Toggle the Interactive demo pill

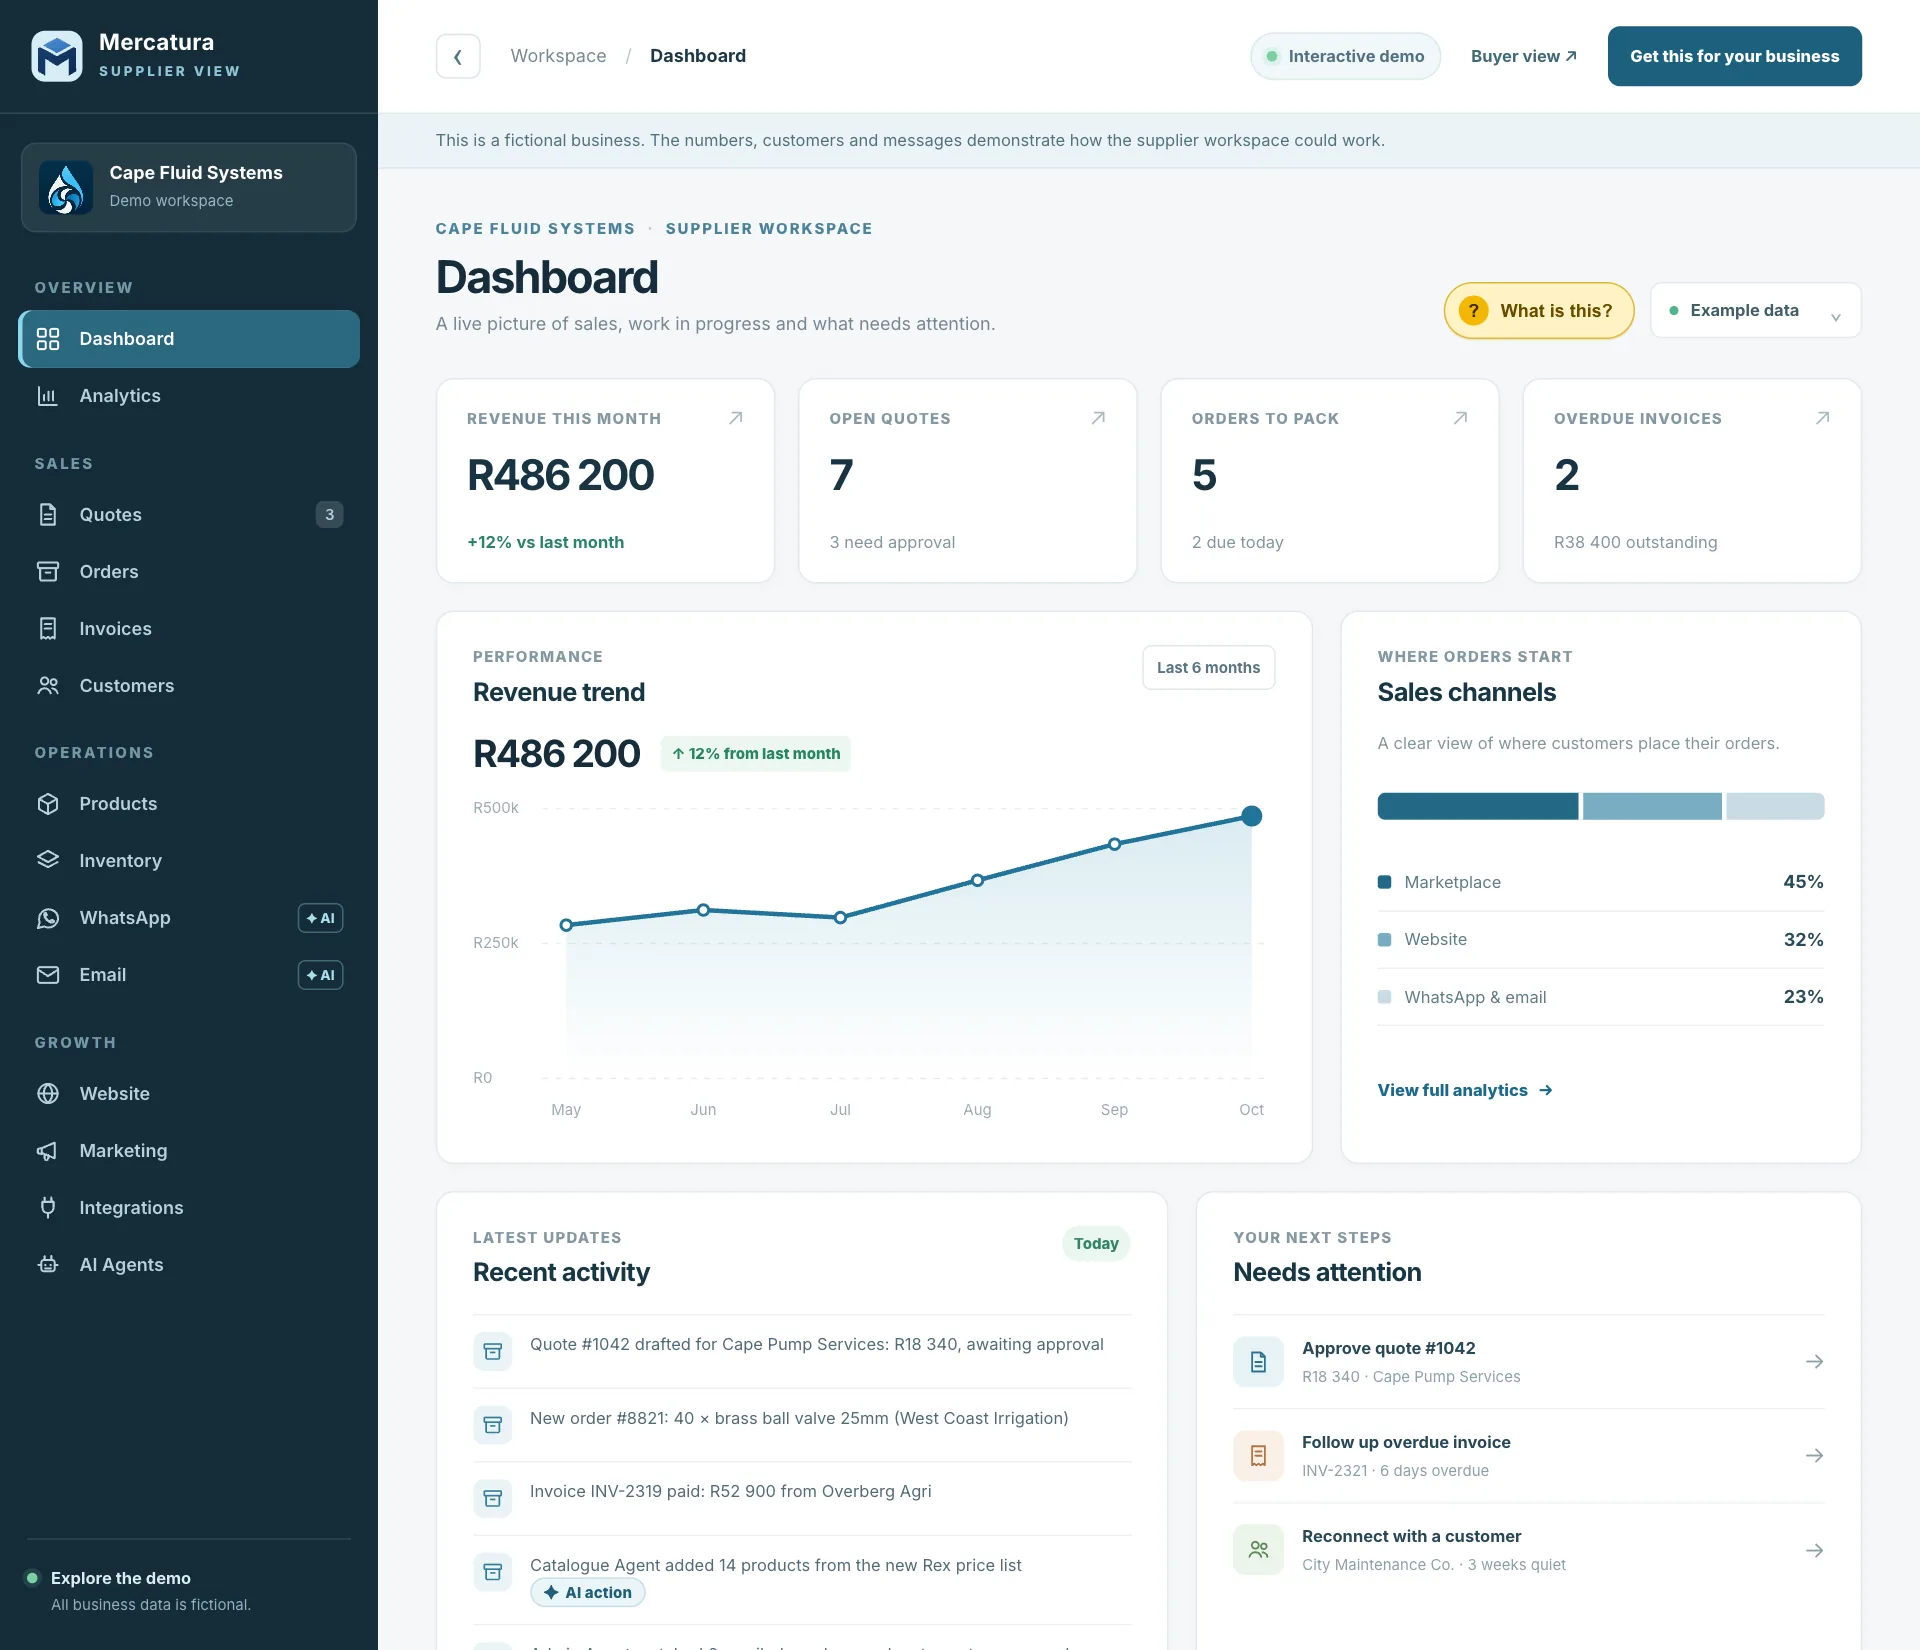tap(1345, 56)
